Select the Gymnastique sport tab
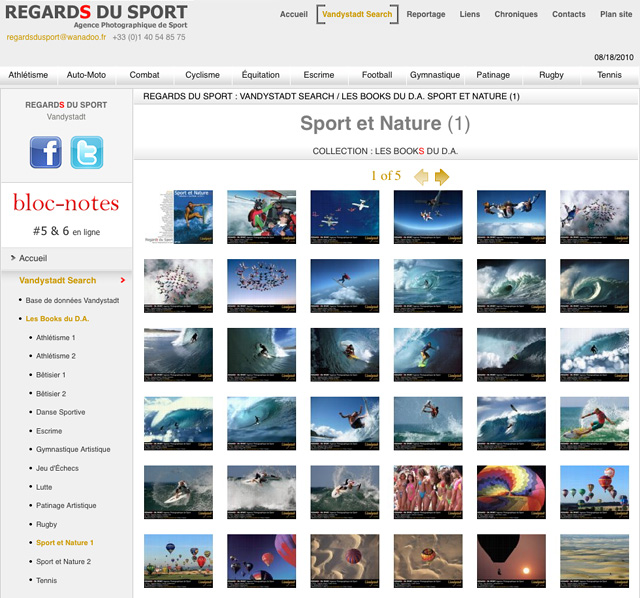 coord(435,75)
